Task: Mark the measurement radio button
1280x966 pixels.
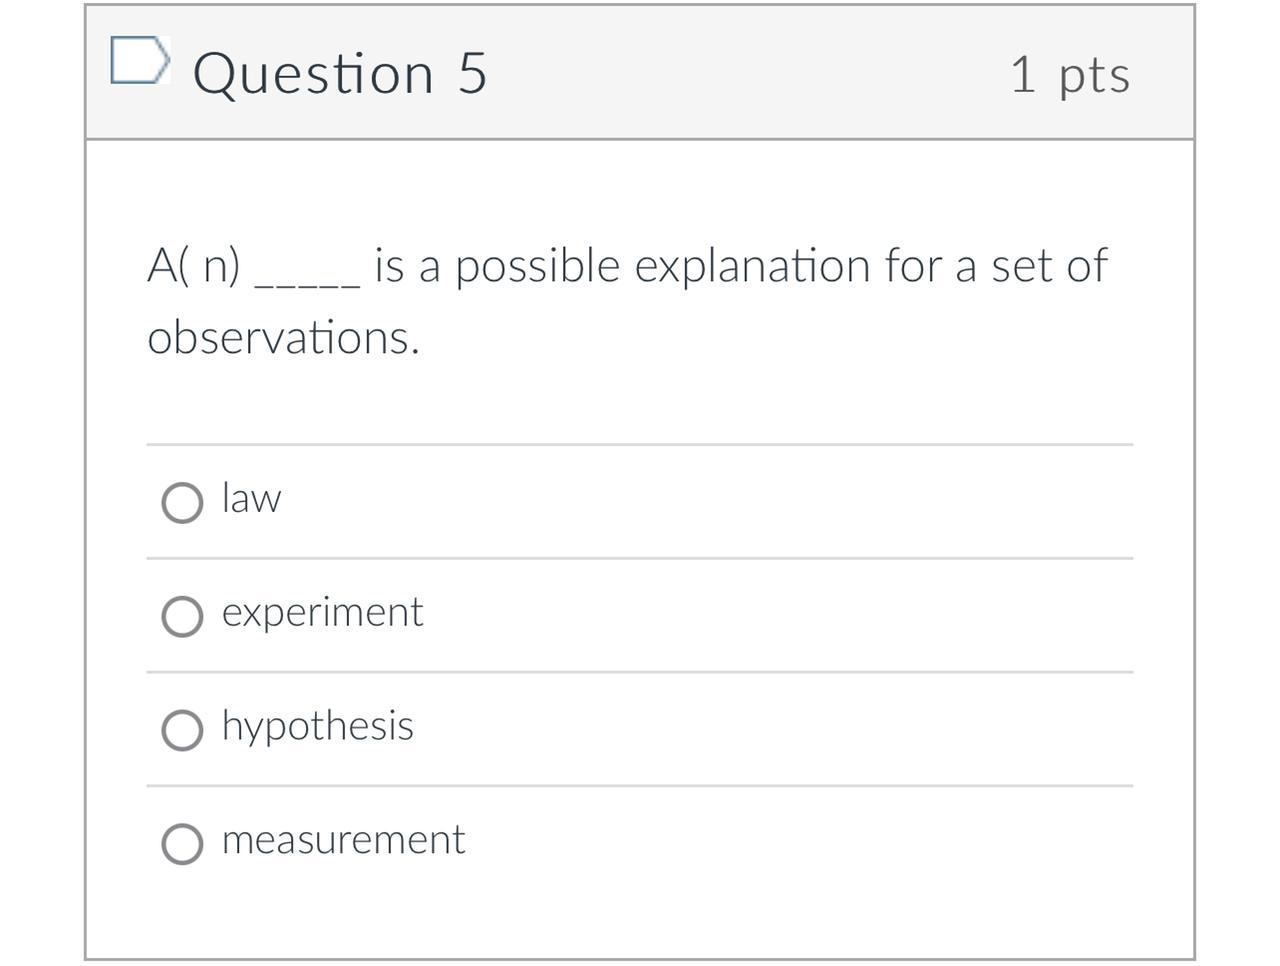Action: (182, 843)
